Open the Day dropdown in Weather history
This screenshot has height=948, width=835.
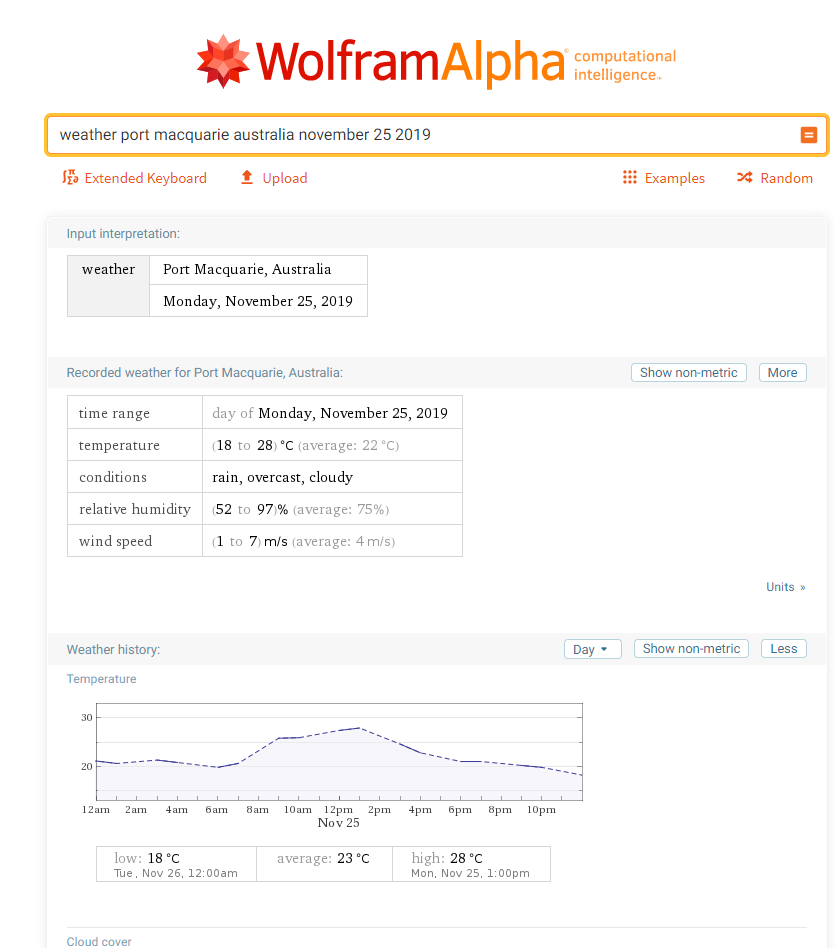point(593,649)
